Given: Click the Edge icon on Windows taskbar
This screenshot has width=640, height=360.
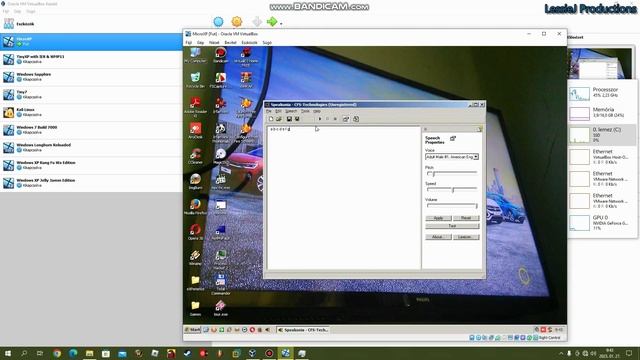Looking at the screenshot, I should click(x=73, y=353).
